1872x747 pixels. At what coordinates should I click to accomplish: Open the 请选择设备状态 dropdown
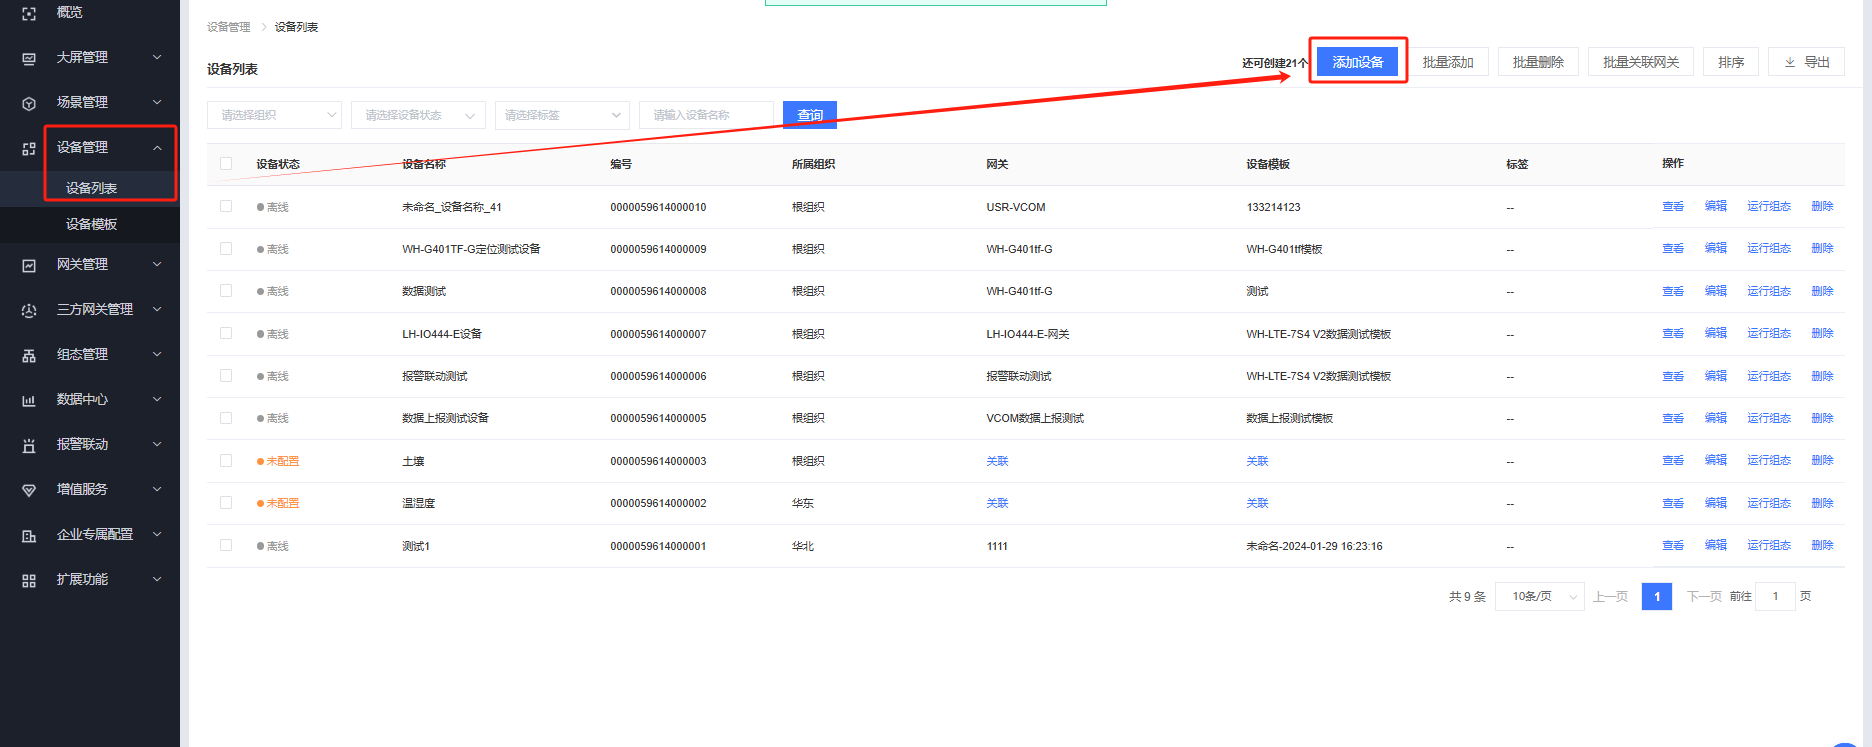pyautogui.click(x=418, y=115)
